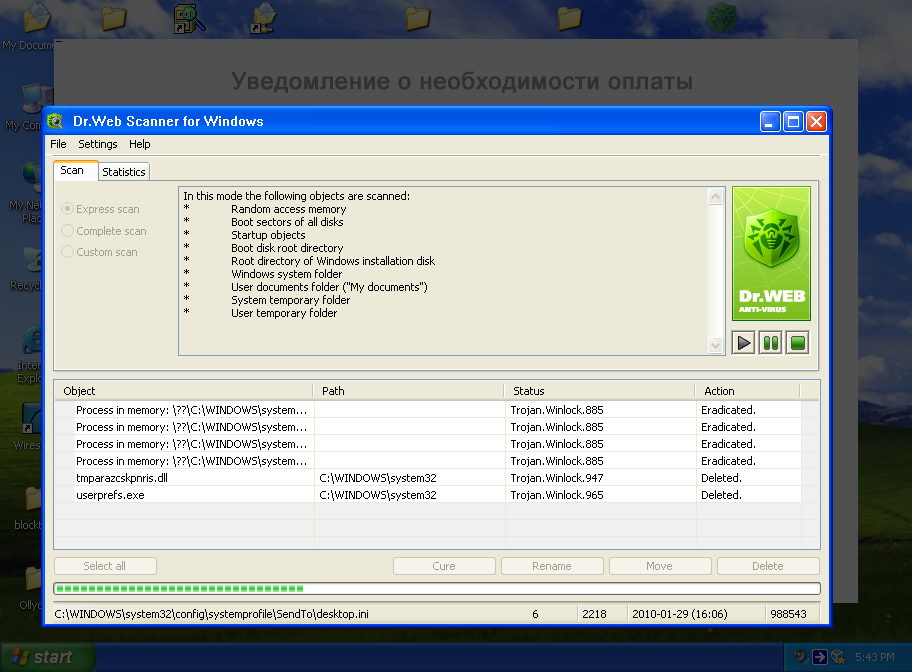
Task: Click the Rename button
Action: coord(552,566)
